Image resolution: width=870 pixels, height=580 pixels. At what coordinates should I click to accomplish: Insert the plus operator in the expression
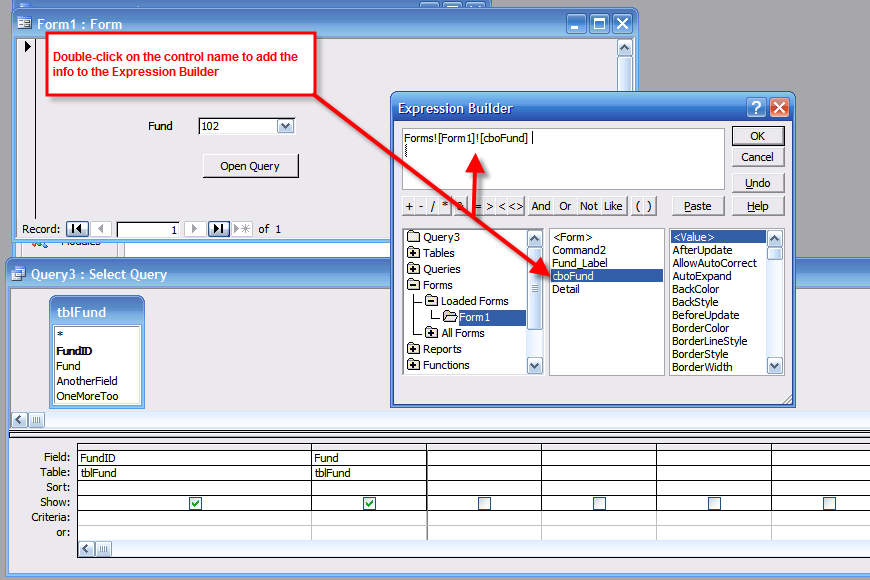[409, 206]
